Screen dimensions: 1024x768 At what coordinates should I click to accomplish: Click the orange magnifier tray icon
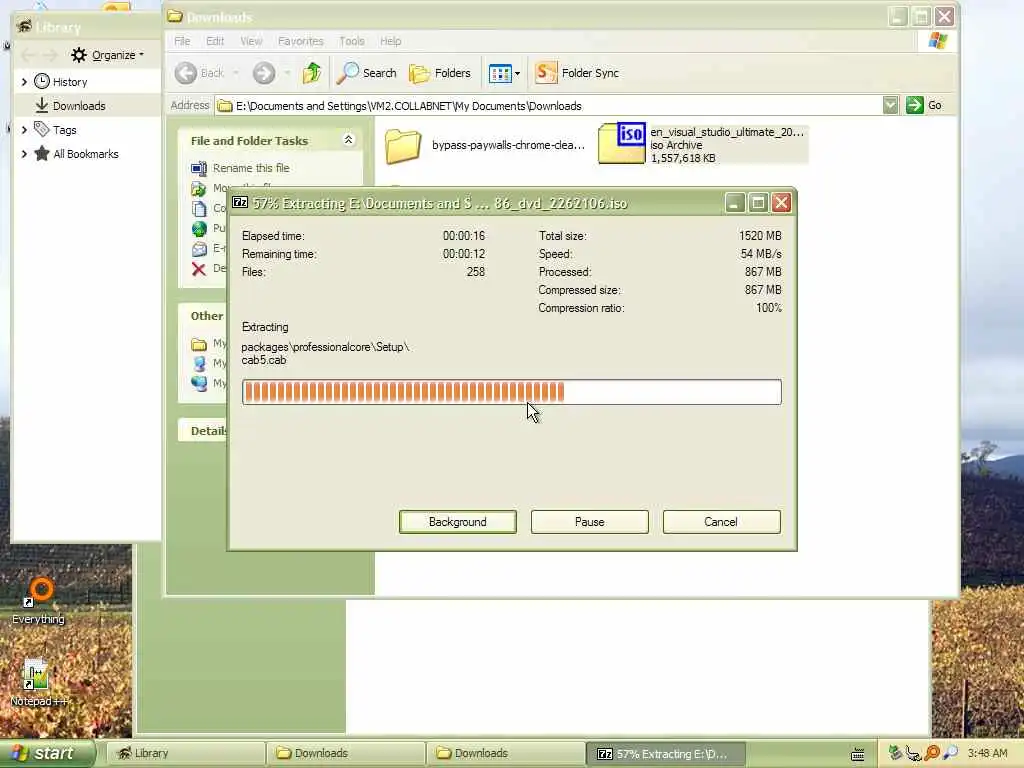[932, 754]
